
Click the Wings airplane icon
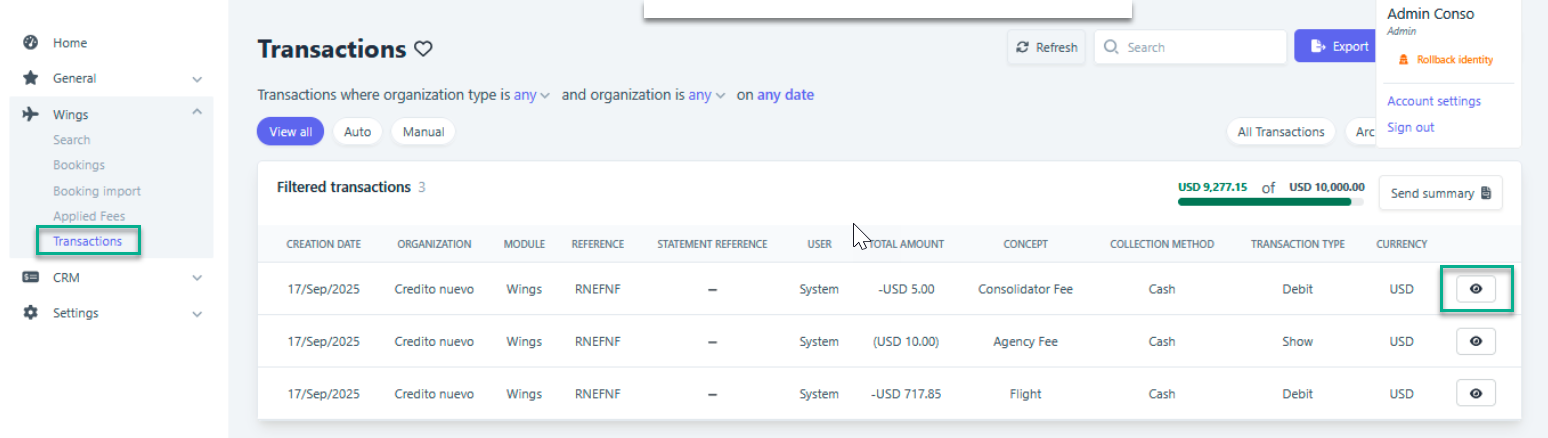tap(30, 114)
